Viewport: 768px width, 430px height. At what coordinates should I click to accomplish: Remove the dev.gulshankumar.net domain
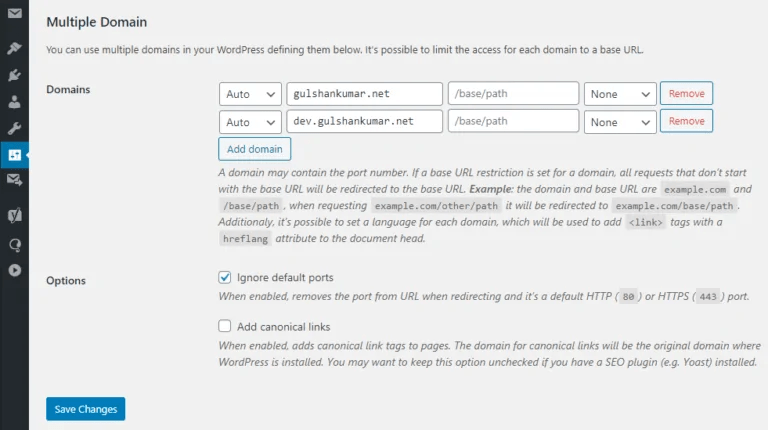686,122
